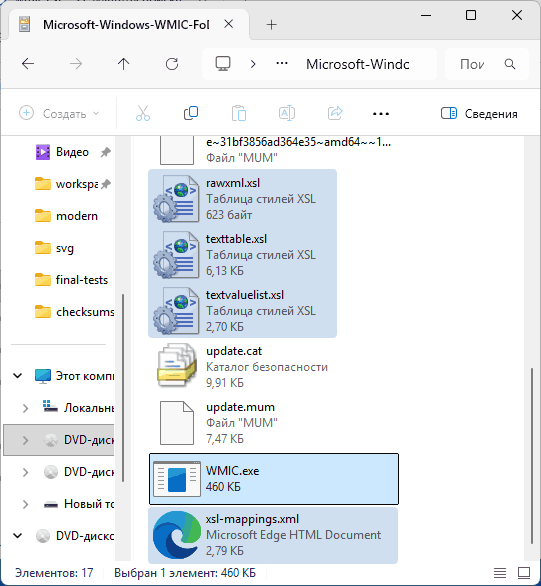Show hidden path segments via ellipsis

click(282, 64)
